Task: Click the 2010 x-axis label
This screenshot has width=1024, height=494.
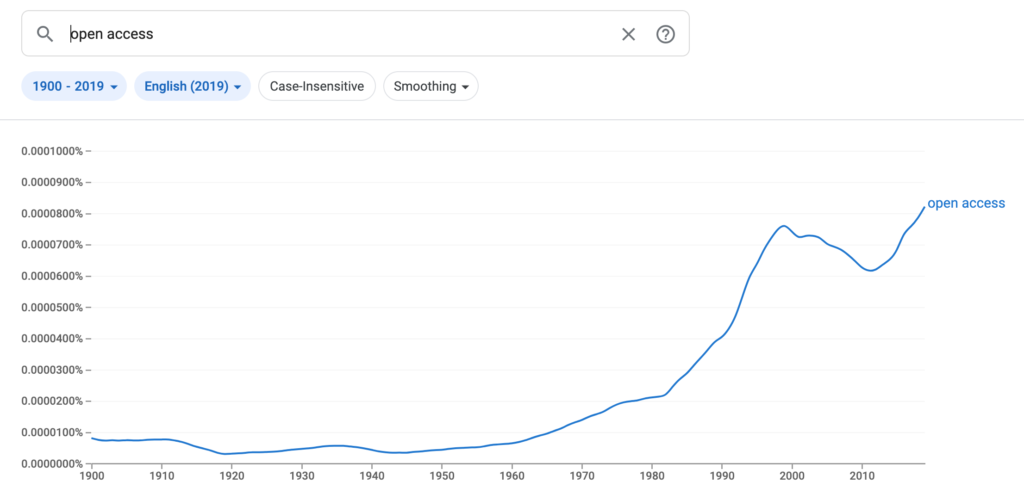Action: pos(862,475)
